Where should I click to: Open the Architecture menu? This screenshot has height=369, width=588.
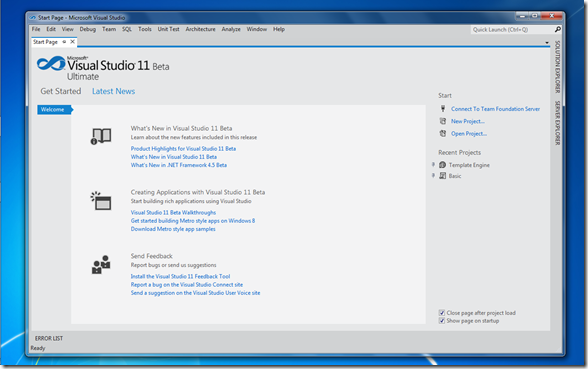pos(200,29)
